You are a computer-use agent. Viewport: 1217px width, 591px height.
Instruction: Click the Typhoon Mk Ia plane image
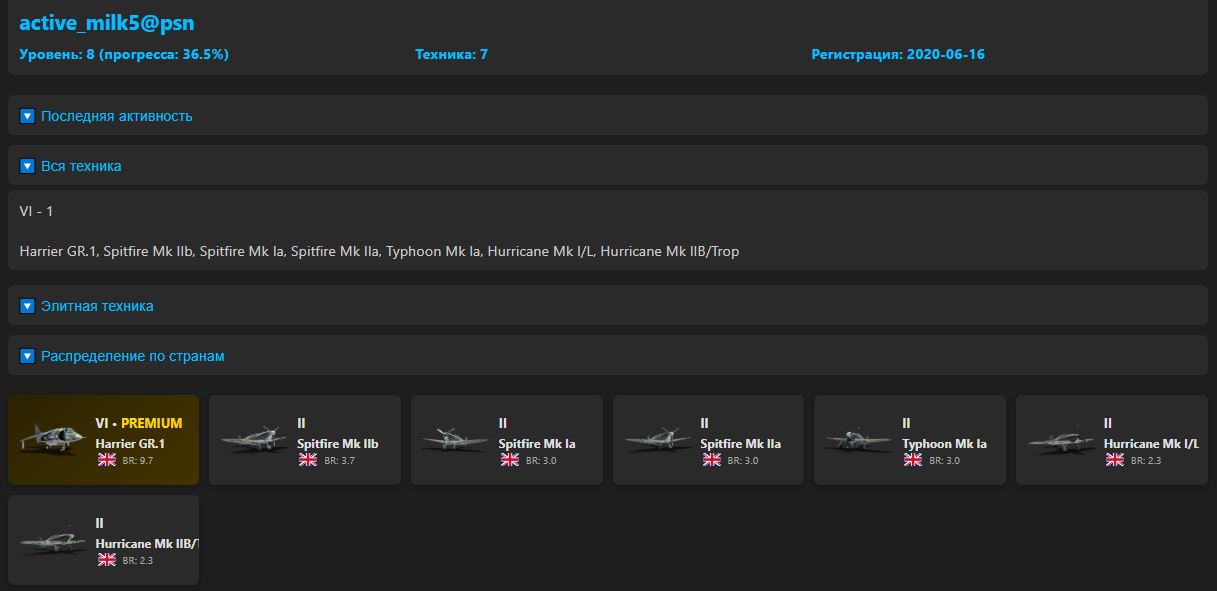click(858, 440)
